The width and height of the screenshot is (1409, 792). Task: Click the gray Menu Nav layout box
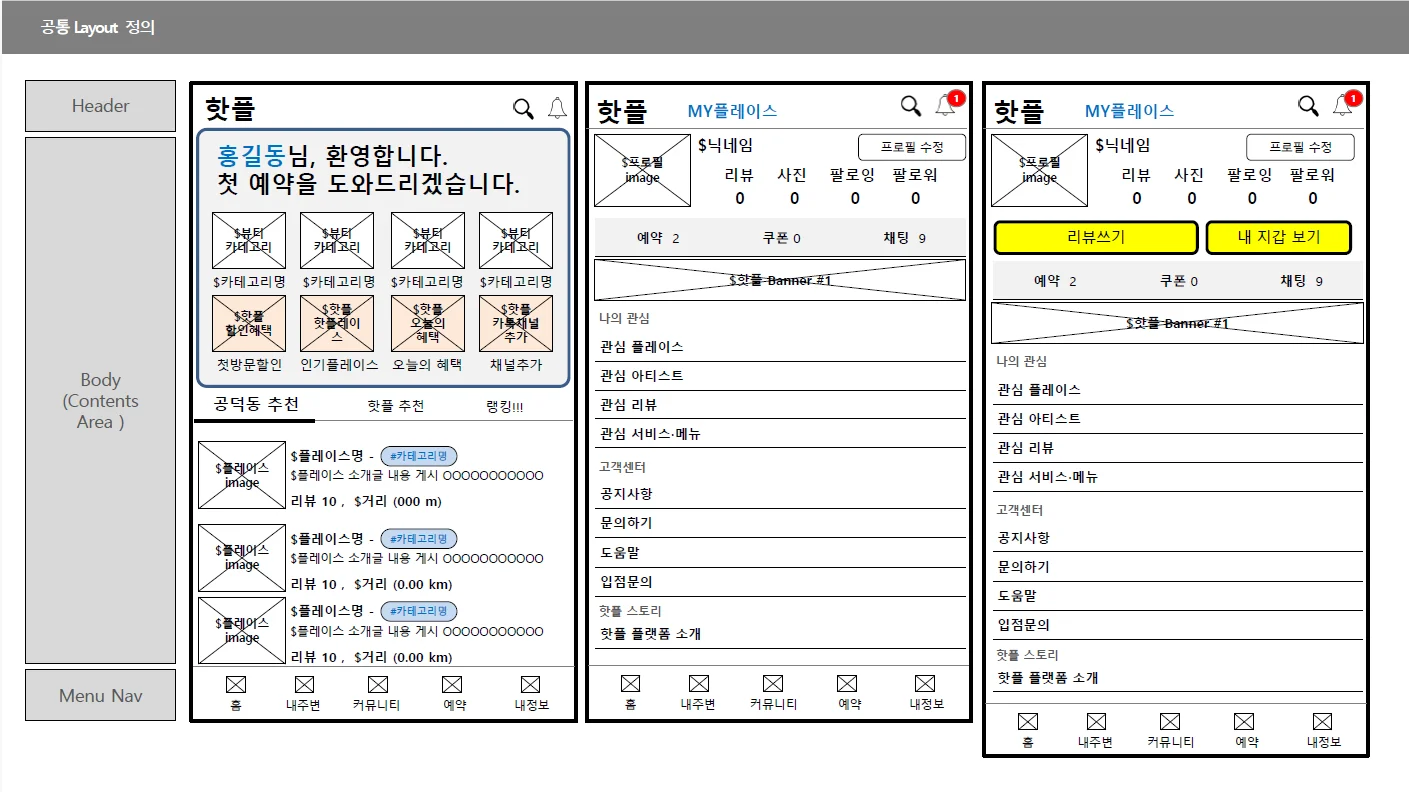(x=100, y=695)
